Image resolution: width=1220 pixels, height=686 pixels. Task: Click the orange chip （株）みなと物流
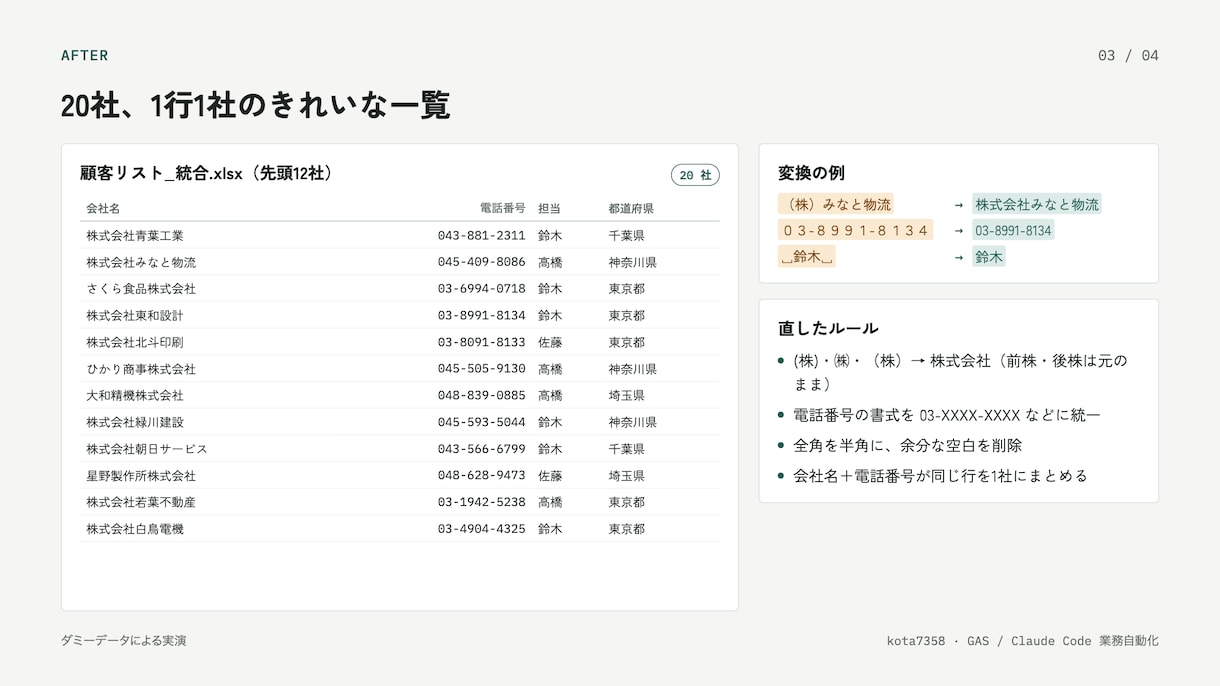tap(836, 204)
